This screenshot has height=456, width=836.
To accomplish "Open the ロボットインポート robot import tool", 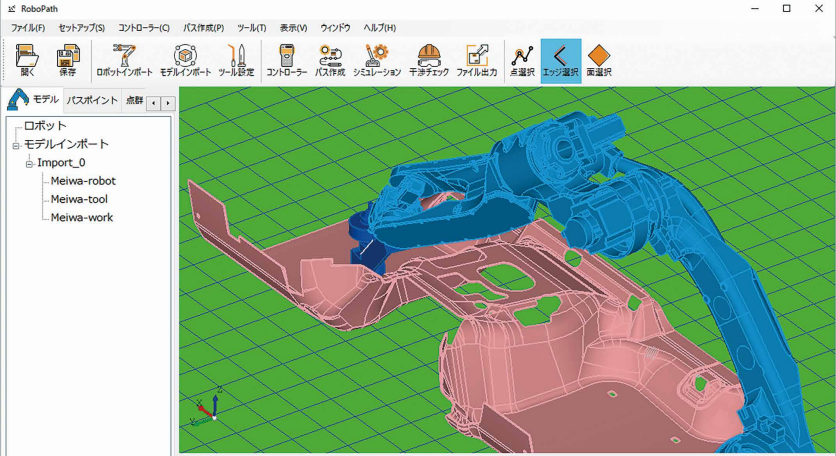I will pos(124,60).
